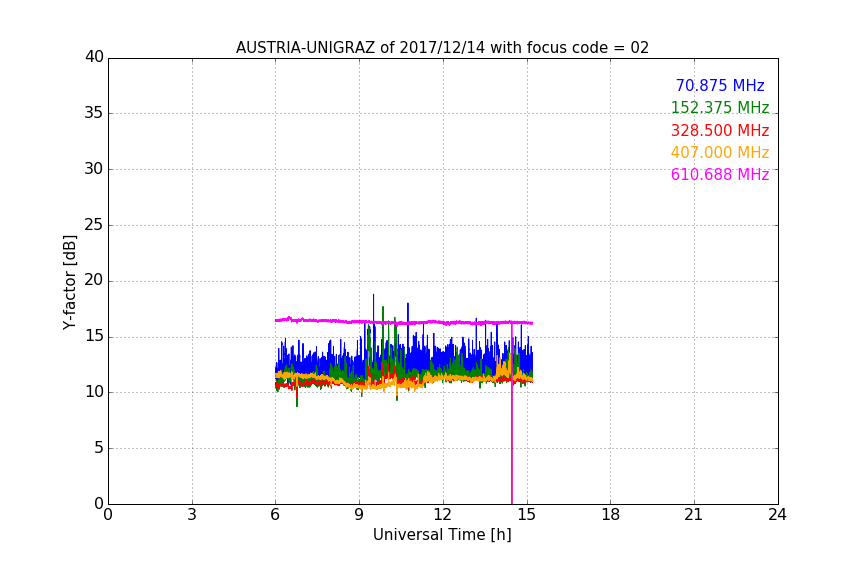Select the 328.500 MHz legend label
The height and width of the screenshot is (576, 864).
pos(720,130)
